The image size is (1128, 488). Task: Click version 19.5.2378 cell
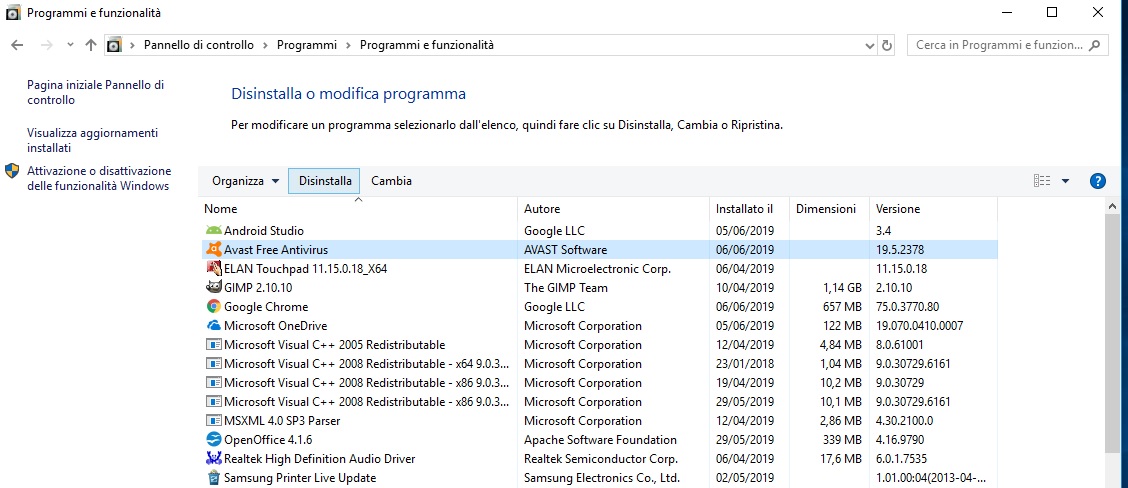[900, 250]
